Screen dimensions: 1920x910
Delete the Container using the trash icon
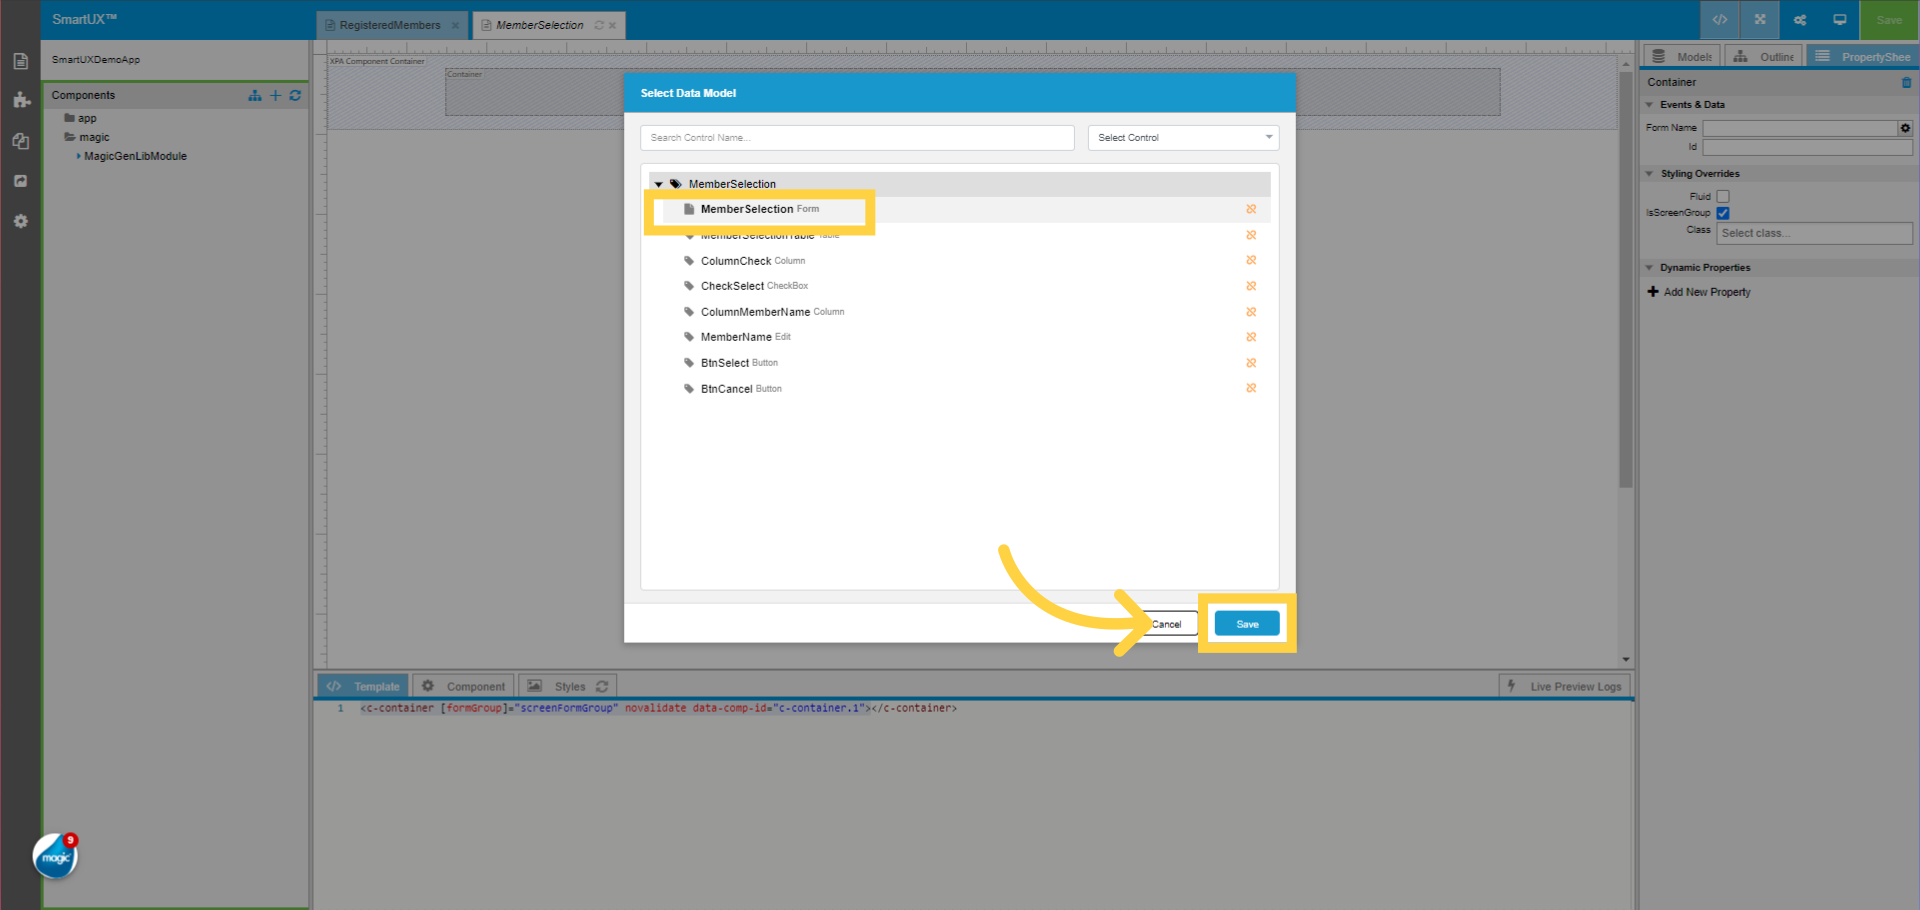coord(1907,82)
